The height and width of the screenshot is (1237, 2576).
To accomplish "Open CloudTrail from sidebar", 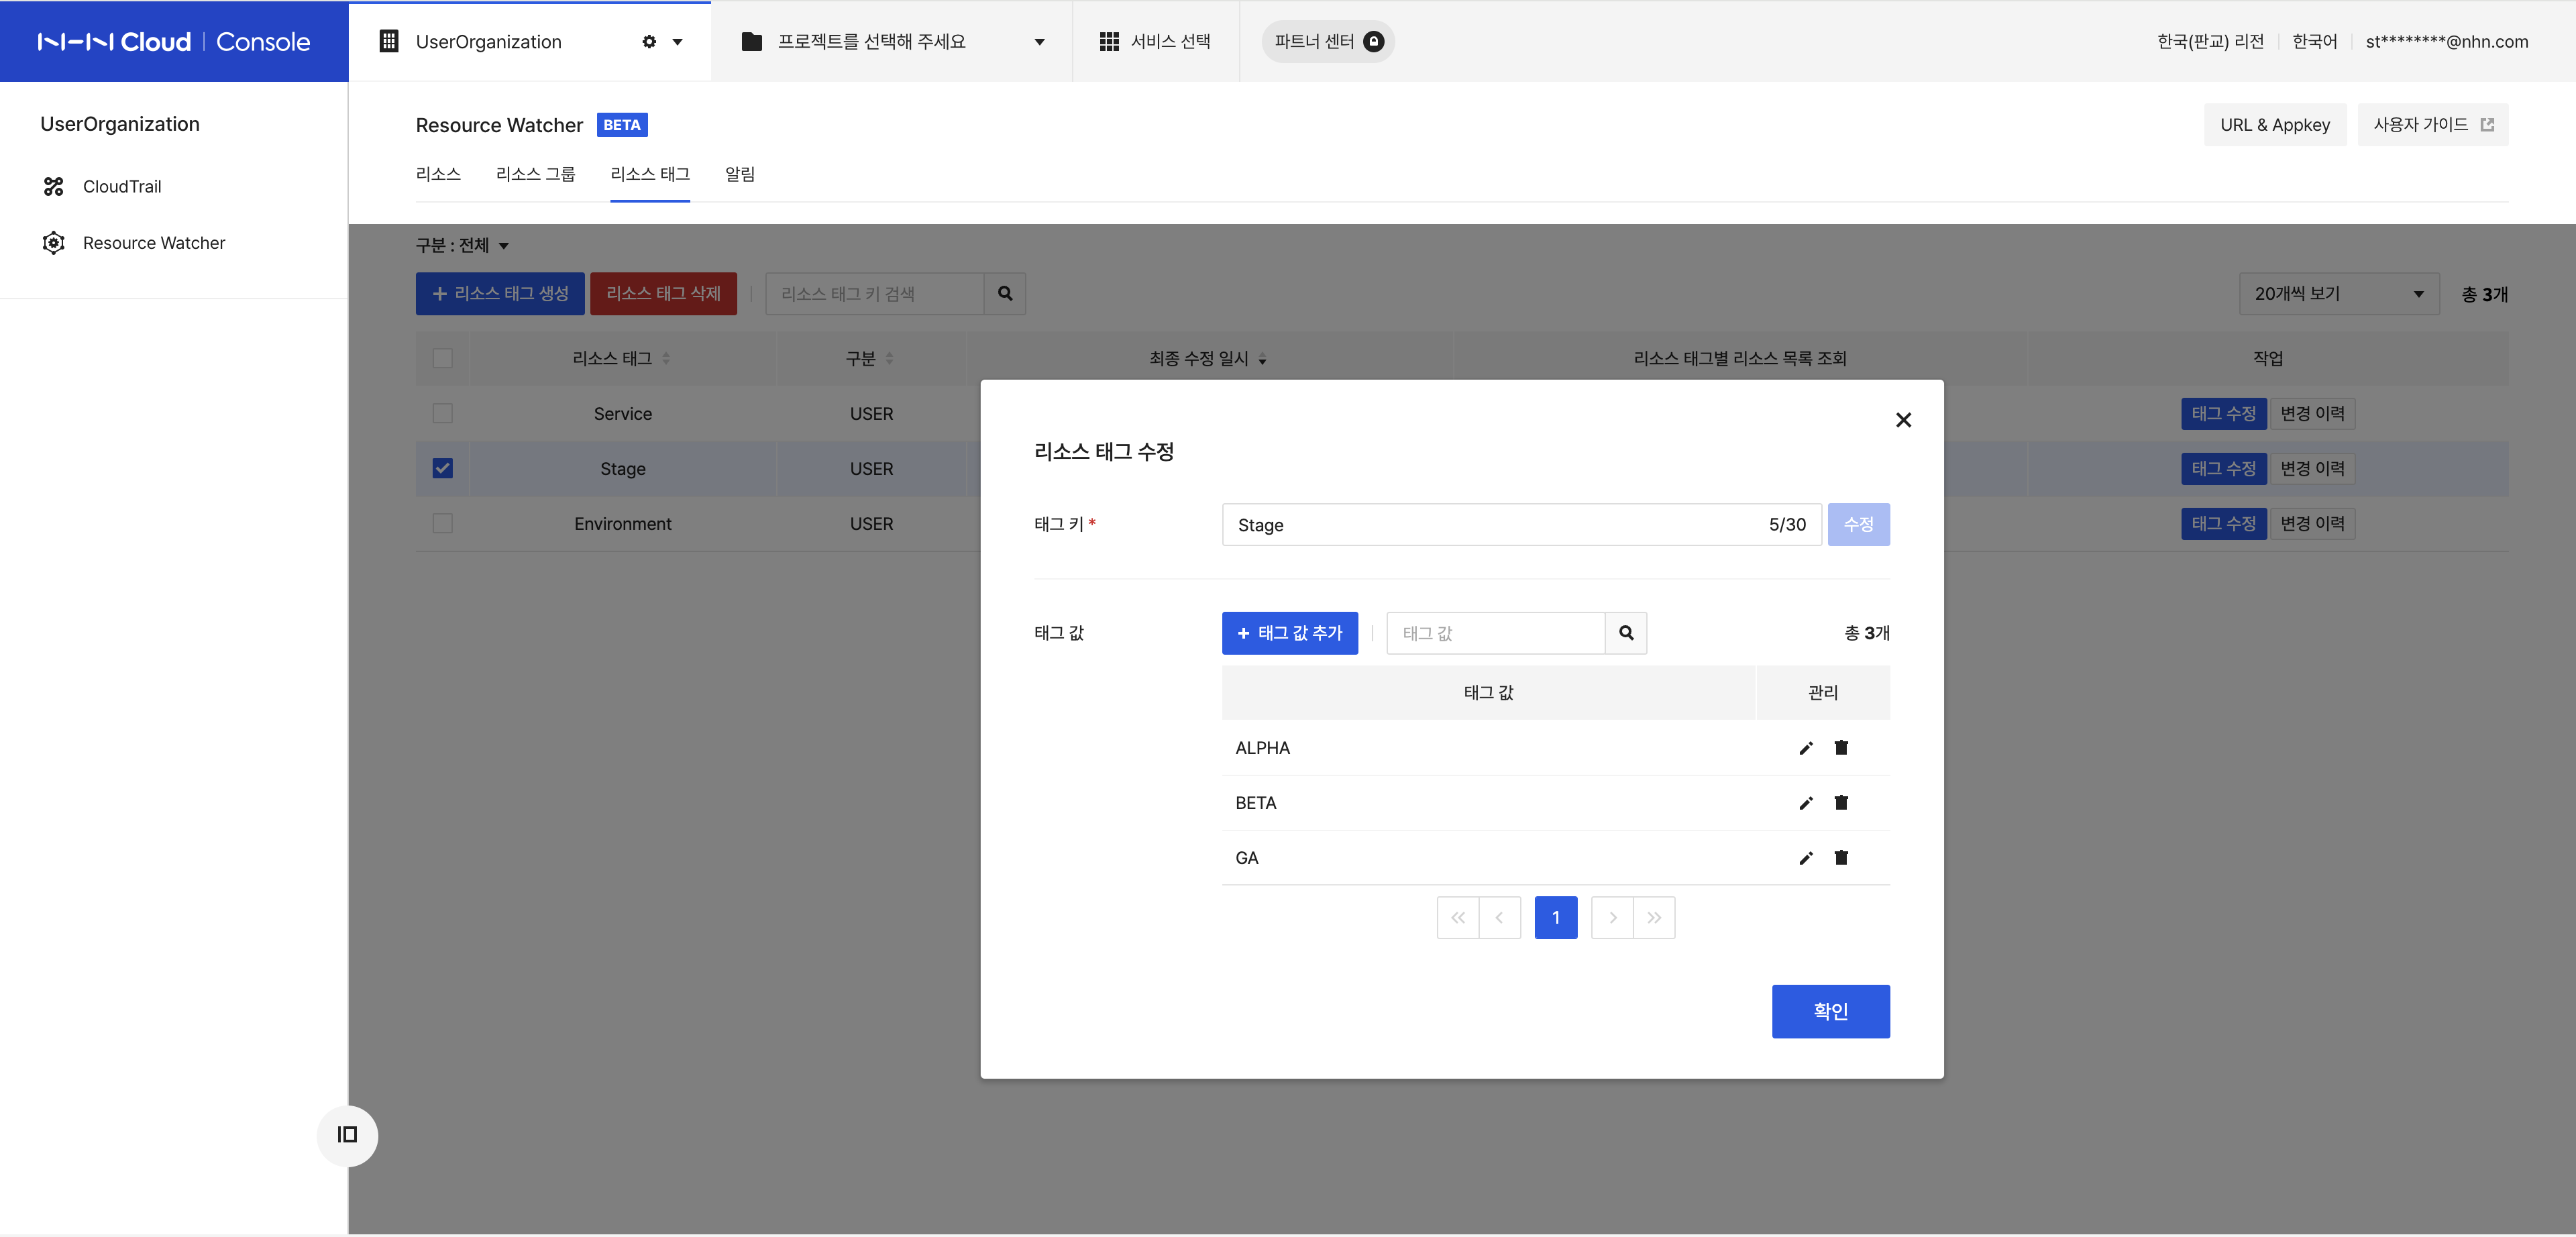I will 122,187.
